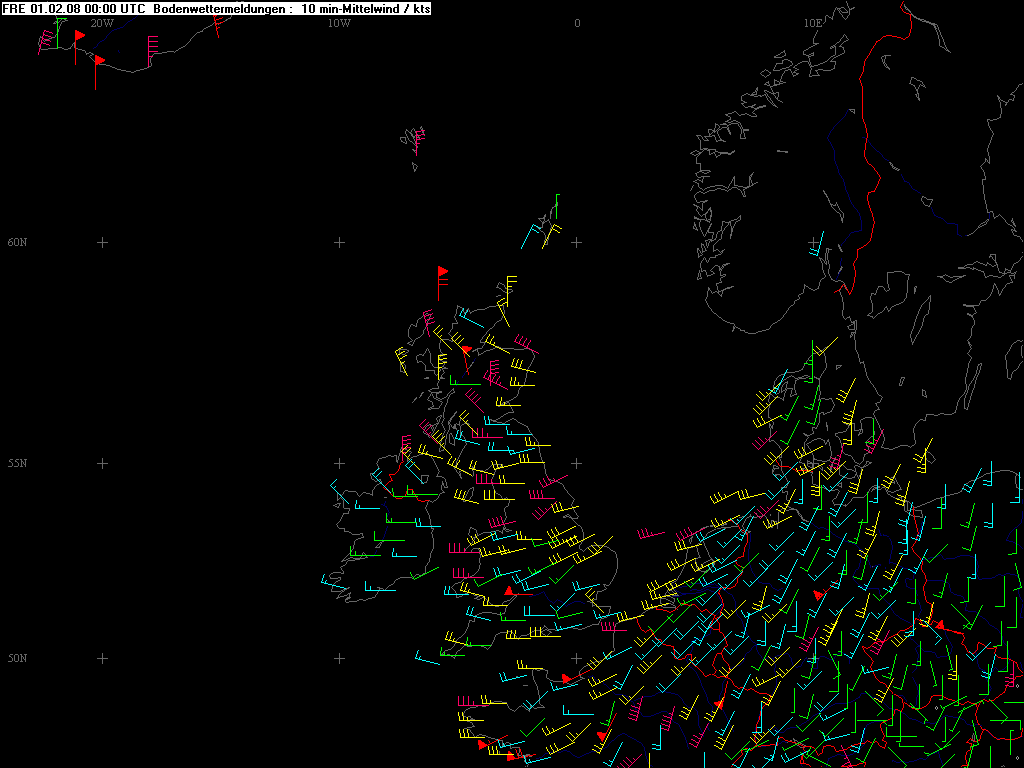This screenshot has height=768, width=1024.
Task: Click the 10W longitude label
Action: (339, 23)
